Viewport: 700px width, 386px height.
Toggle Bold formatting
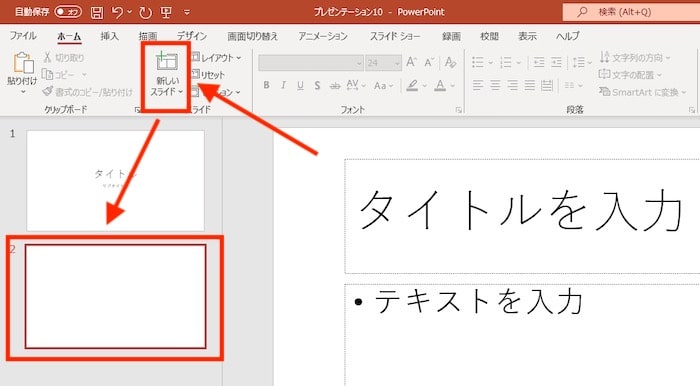[x=266, y=85]
